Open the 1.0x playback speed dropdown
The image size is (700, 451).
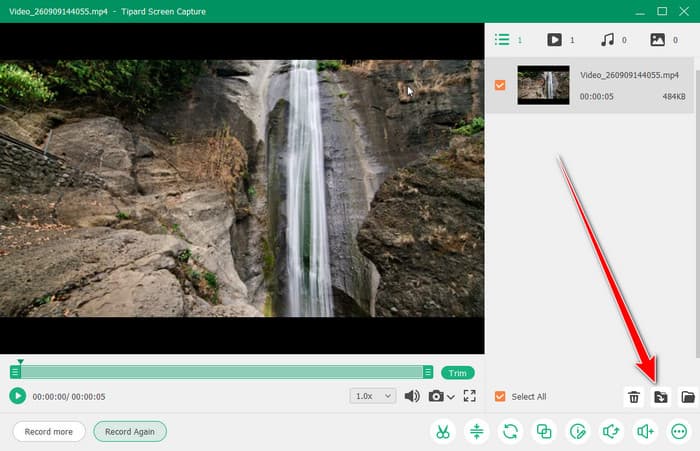coord(373,396)
